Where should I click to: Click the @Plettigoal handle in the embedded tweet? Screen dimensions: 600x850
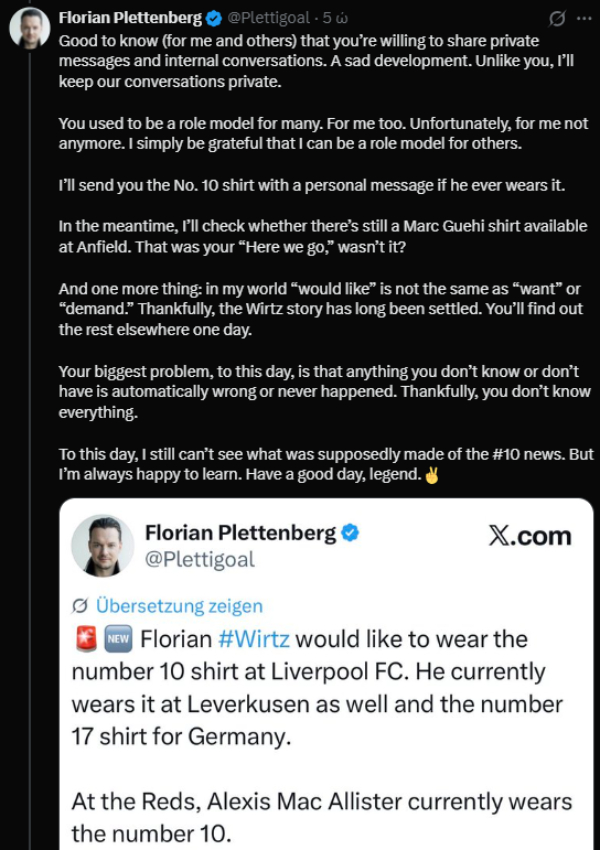[x=199, y=559]
